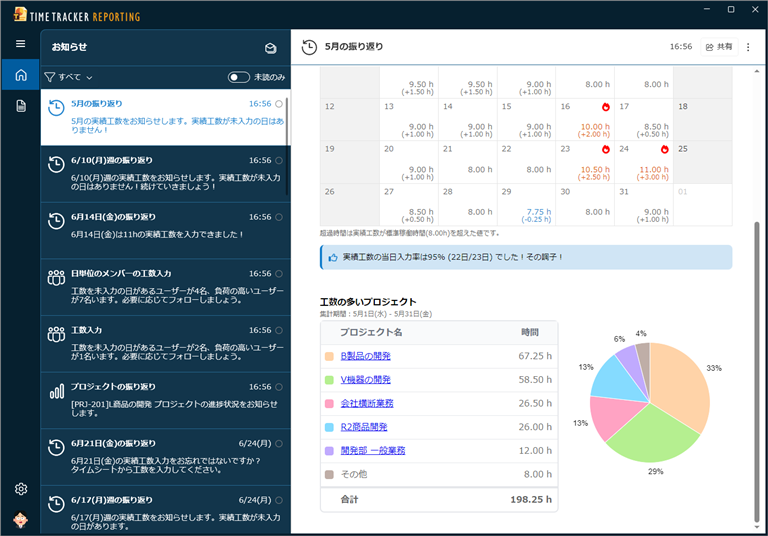
Task: Click the share icon in header
Action: pos(718,47)
